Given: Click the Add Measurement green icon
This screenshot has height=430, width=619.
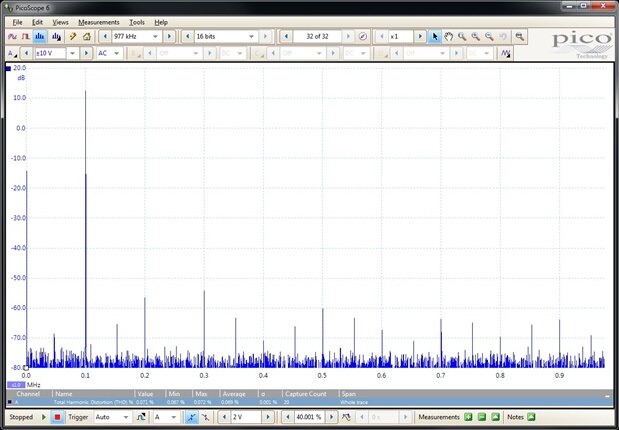Looking at the screenshot, I should pyautogui.click(x=468, y=417).
